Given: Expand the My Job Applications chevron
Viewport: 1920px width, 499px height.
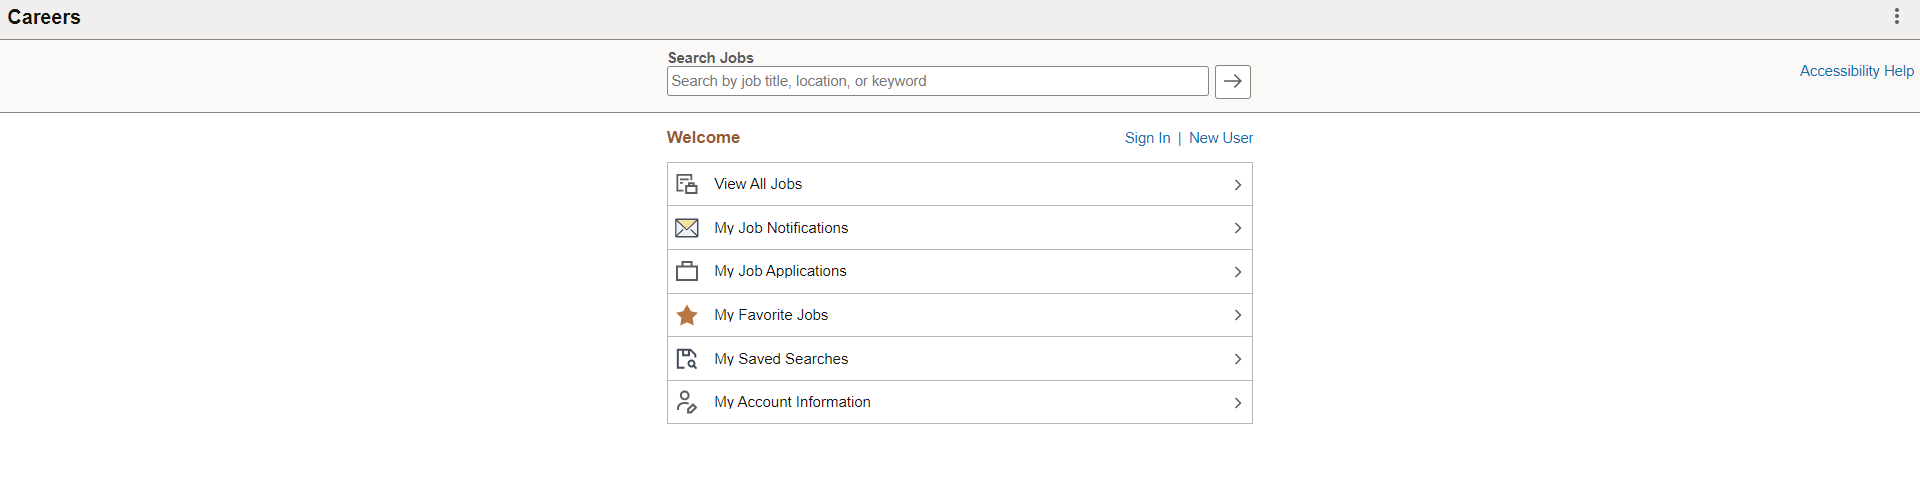Looking at the screenshot, I should pyautogui.click(x=1238, y=272).
